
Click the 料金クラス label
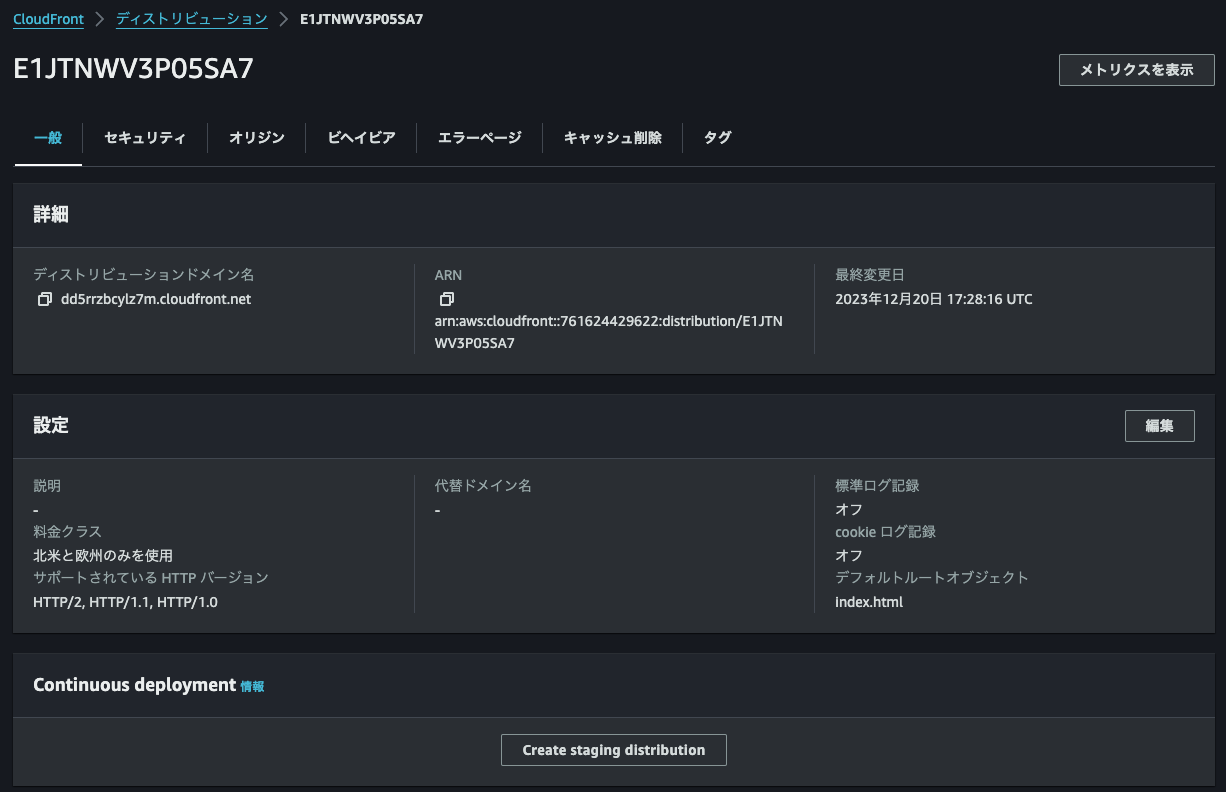pos(67,532)
